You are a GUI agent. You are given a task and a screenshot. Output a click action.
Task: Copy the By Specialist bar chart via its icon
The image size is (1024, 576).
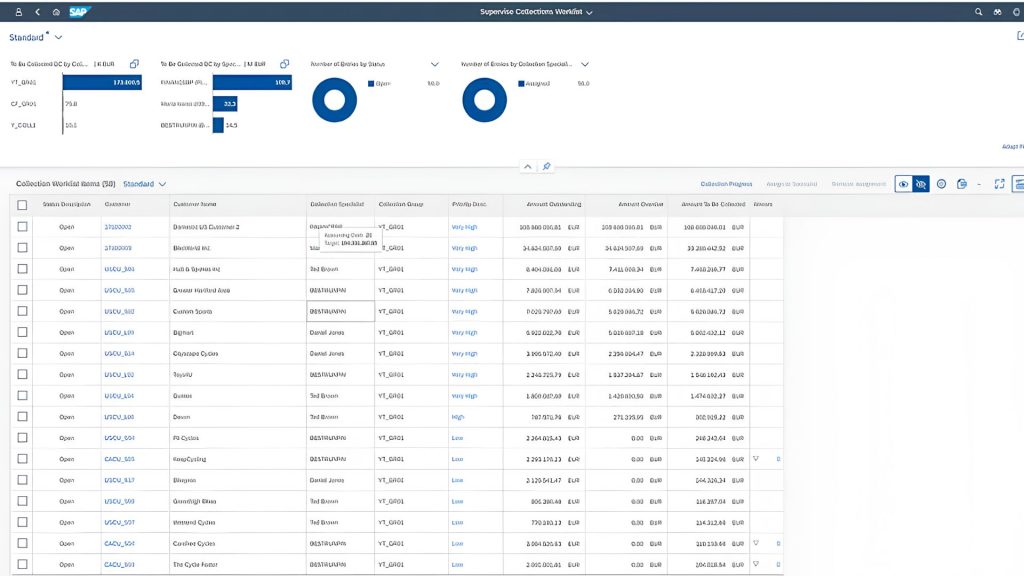pos(285,64)
